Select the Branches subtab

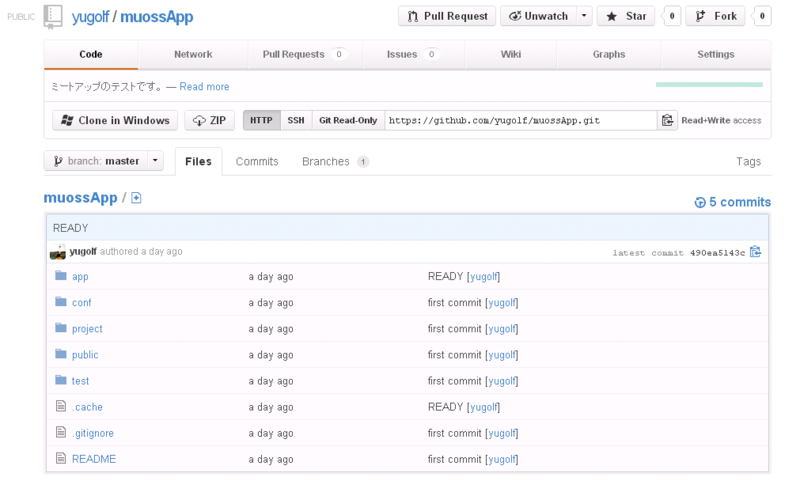[335, 162]
